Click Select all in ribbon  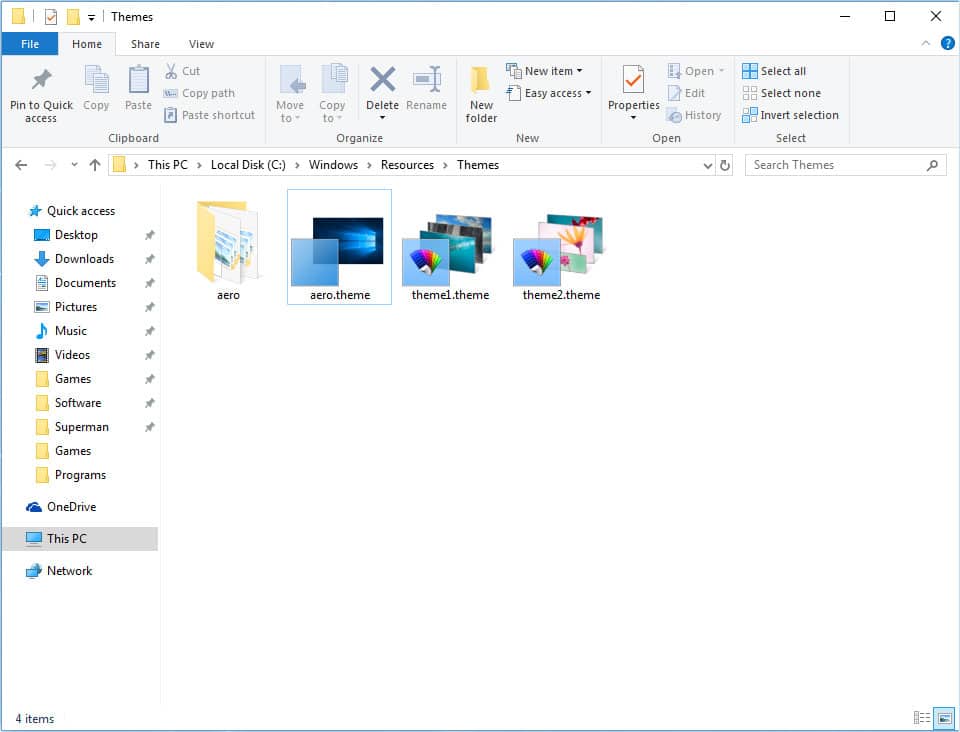(x=774, y=71)
